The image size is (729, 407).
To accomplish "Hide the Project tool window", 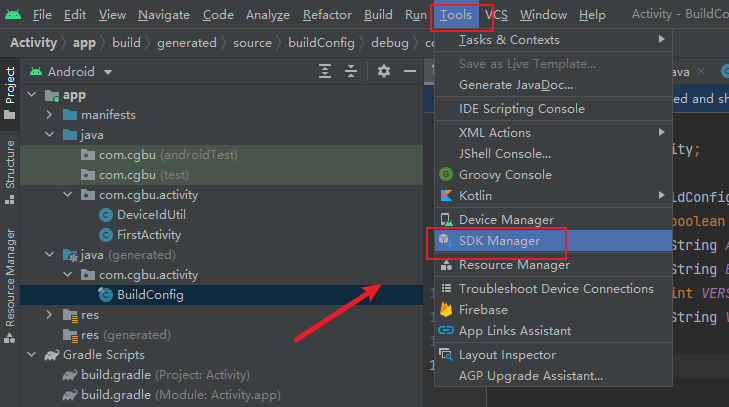I will pyautogui.click(x=410, y=71).
